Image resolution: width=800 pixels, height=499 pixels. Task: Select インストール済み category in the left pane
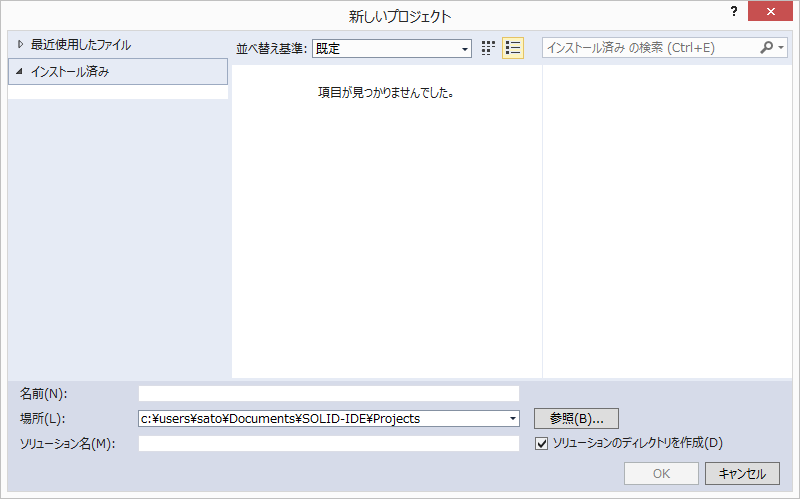[70, 72]
